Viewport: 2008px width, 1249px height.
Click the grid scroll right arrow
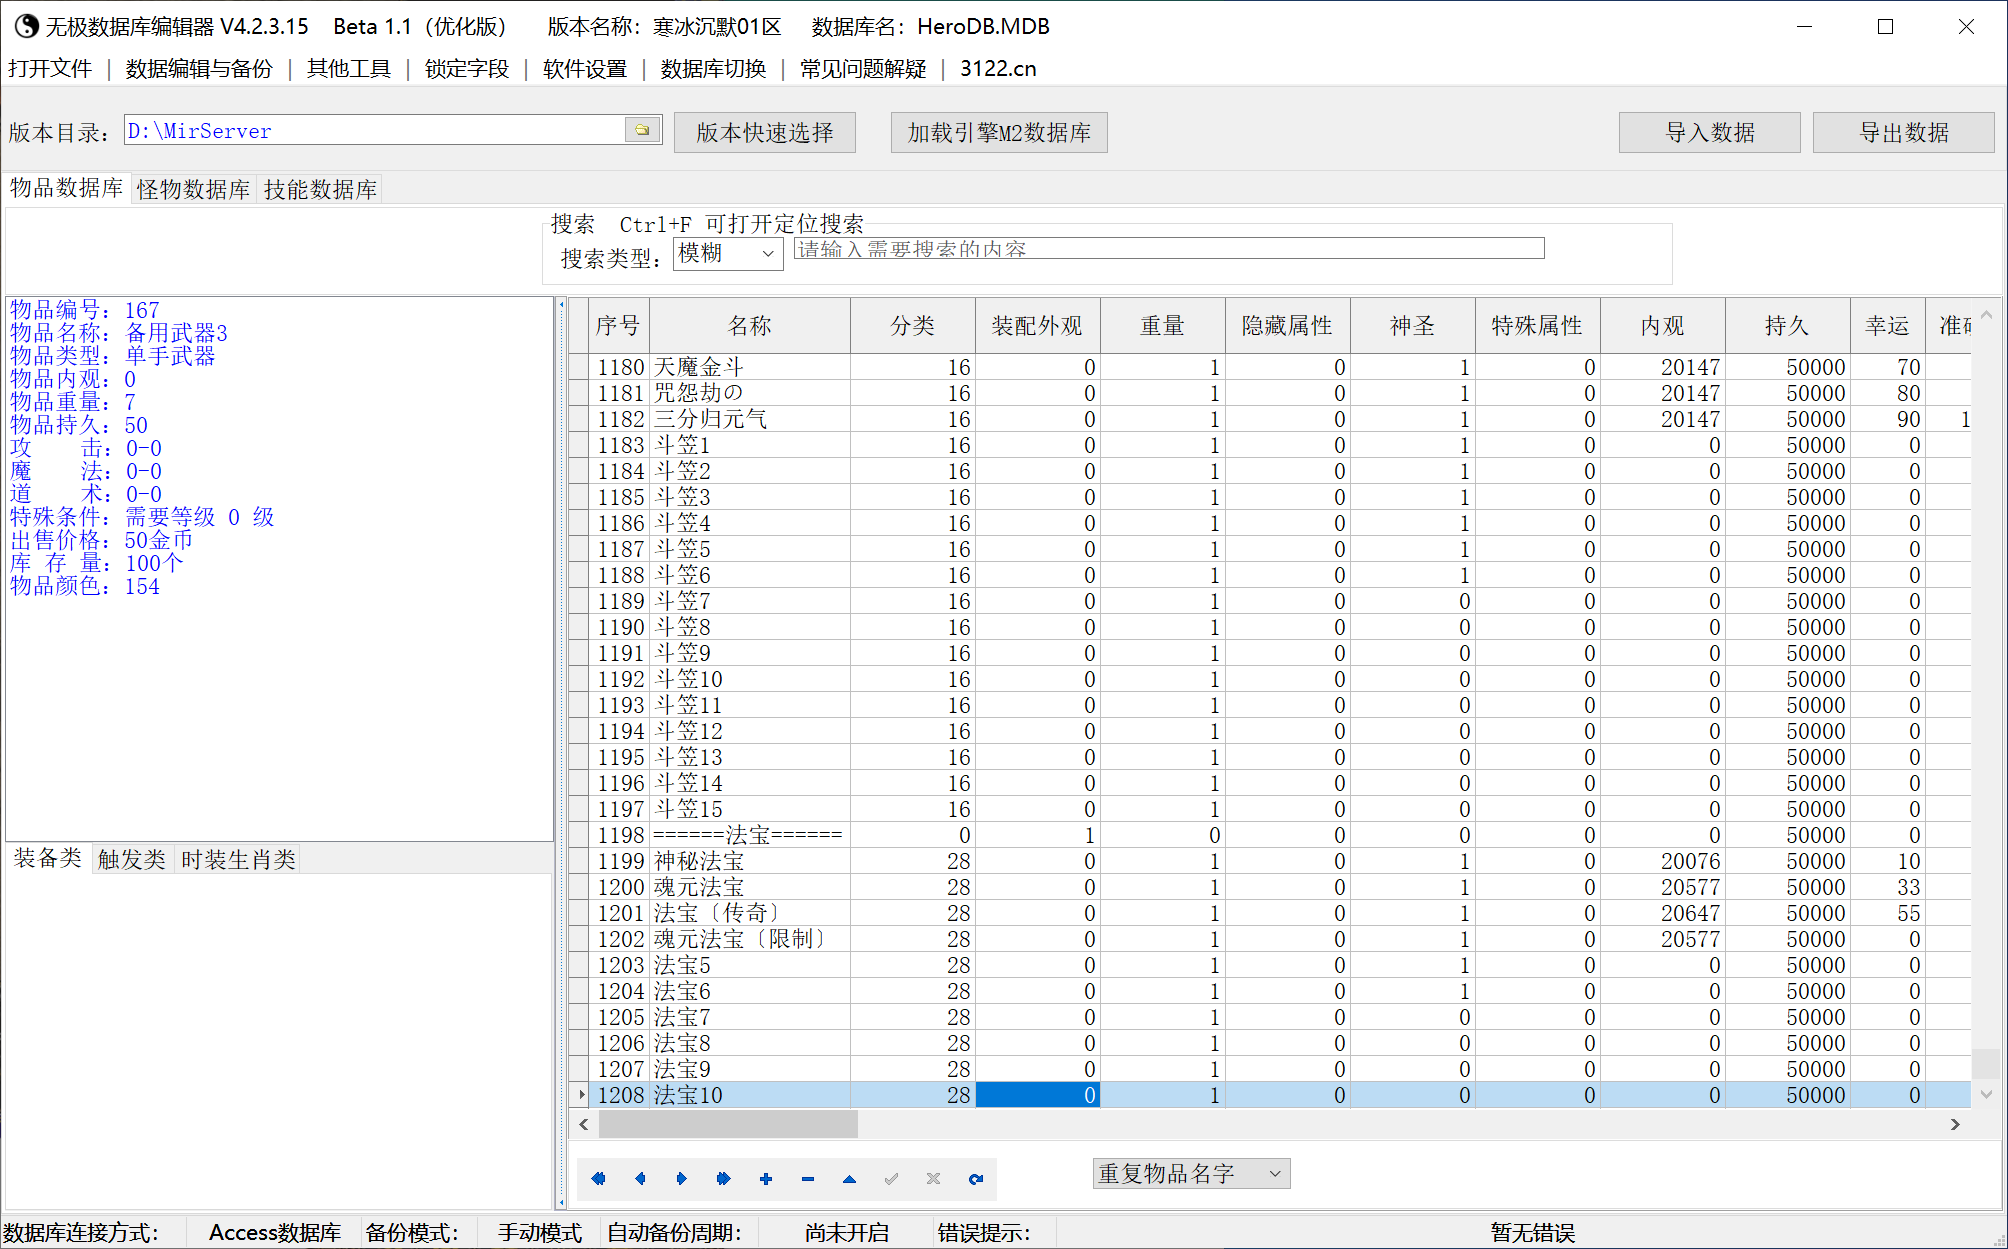1955,1124
